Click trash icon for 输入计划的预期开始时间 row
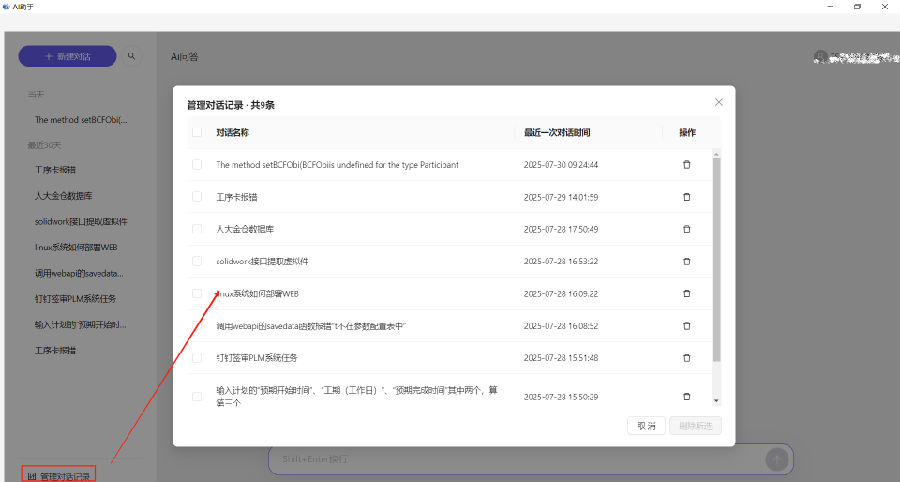 click(686, 397)
